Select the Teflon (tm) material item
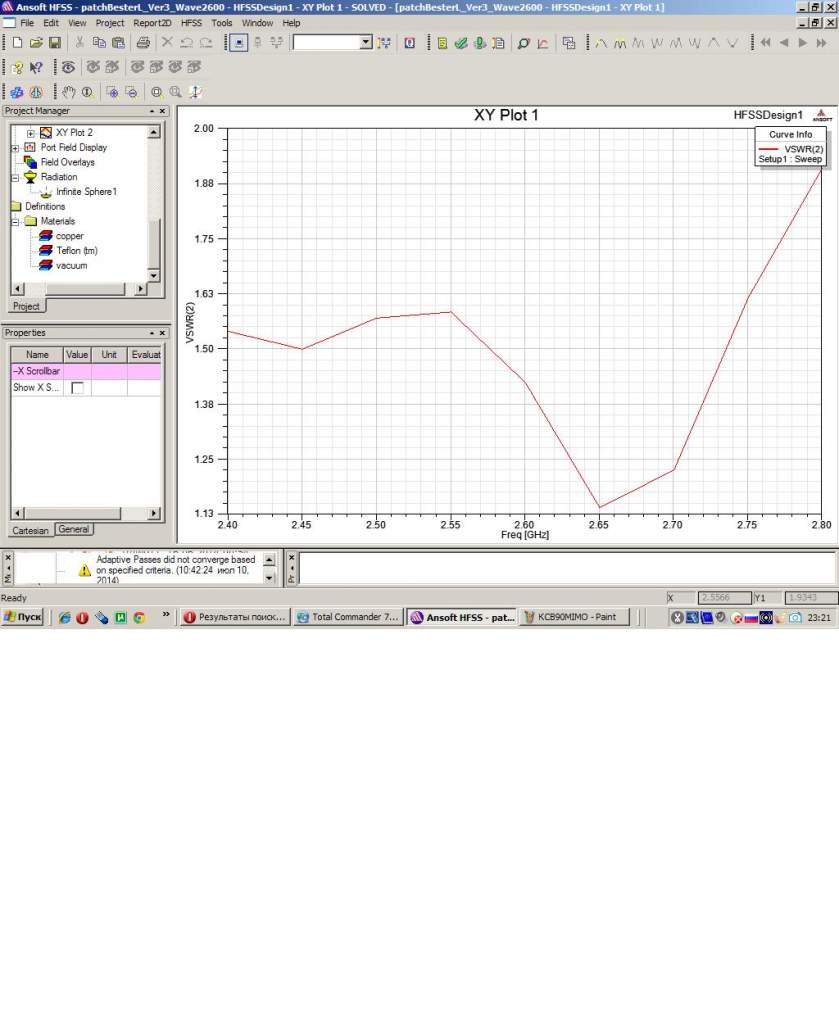 point(76,251)
